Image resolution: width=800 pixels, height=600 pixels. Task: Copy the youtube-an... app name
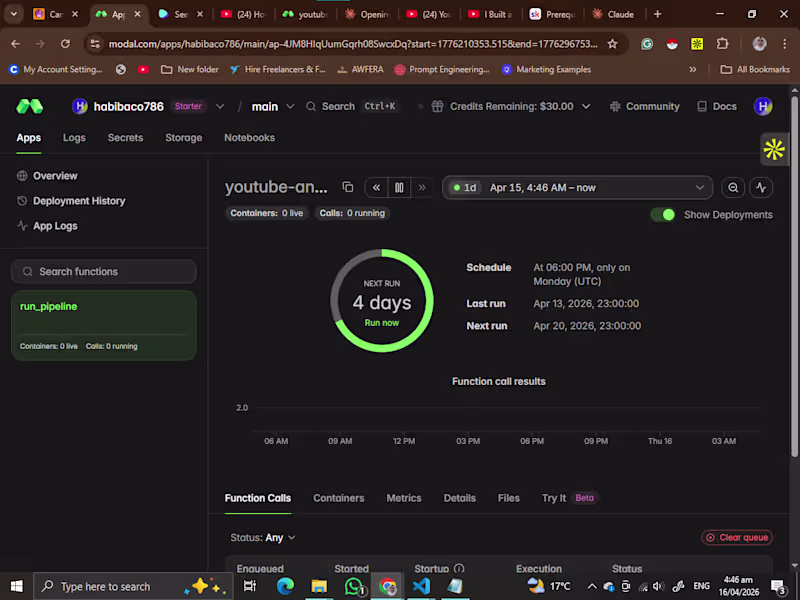tap(348, 187)
